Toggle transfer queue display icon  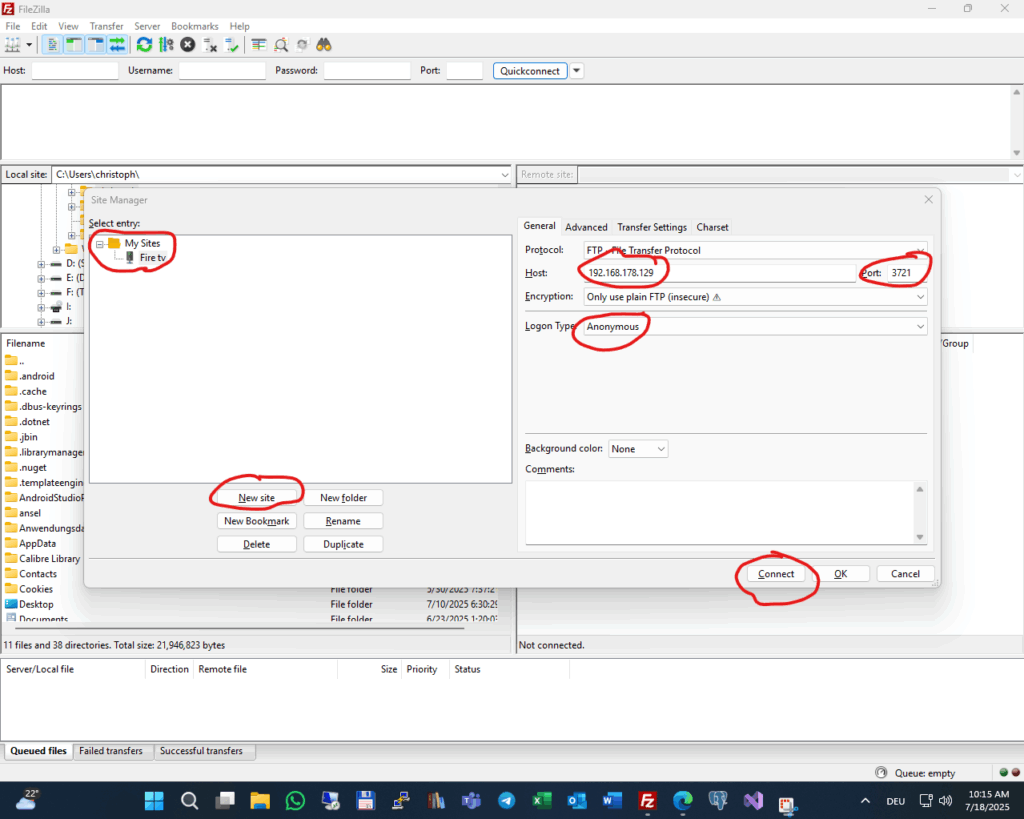(117, 45)
